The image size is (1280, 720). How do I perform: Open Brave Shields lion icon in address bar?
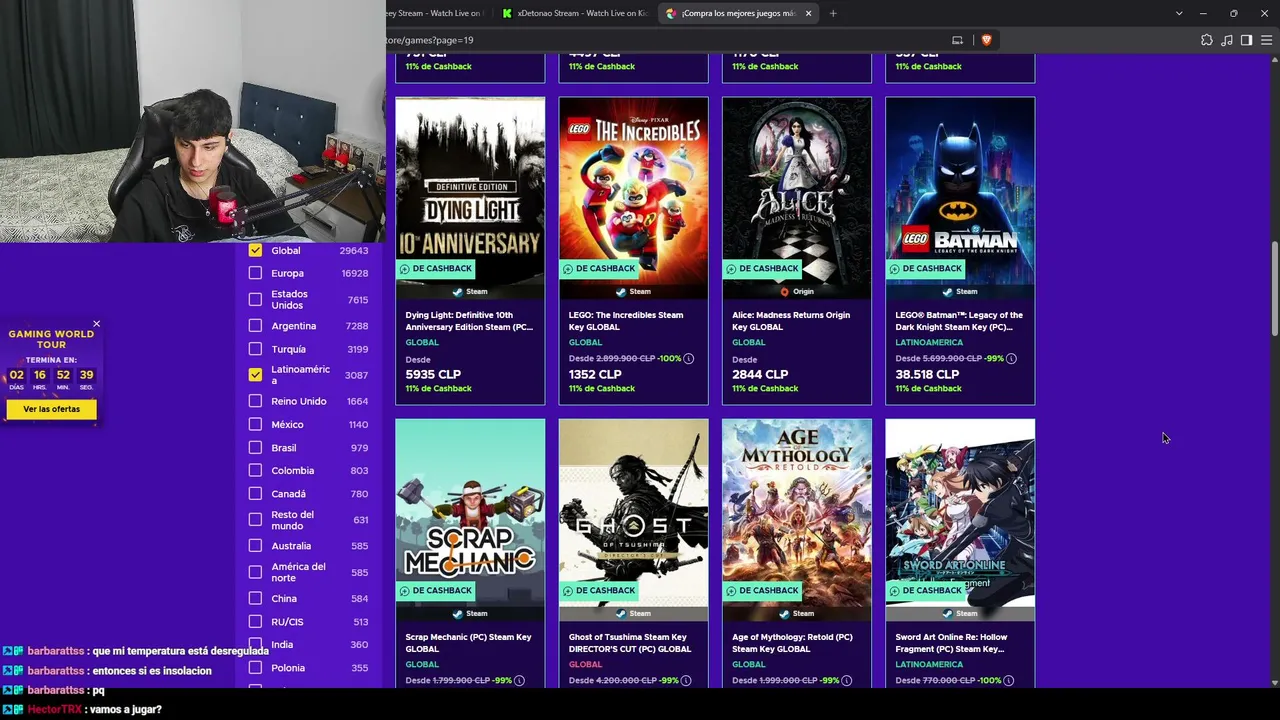coord(986,40)
